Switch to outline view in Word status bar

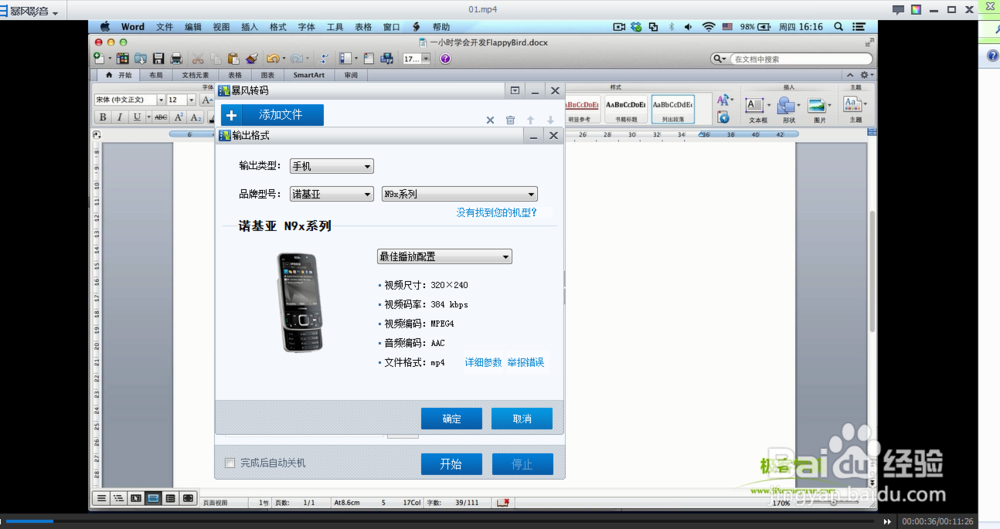pos(119,498)
